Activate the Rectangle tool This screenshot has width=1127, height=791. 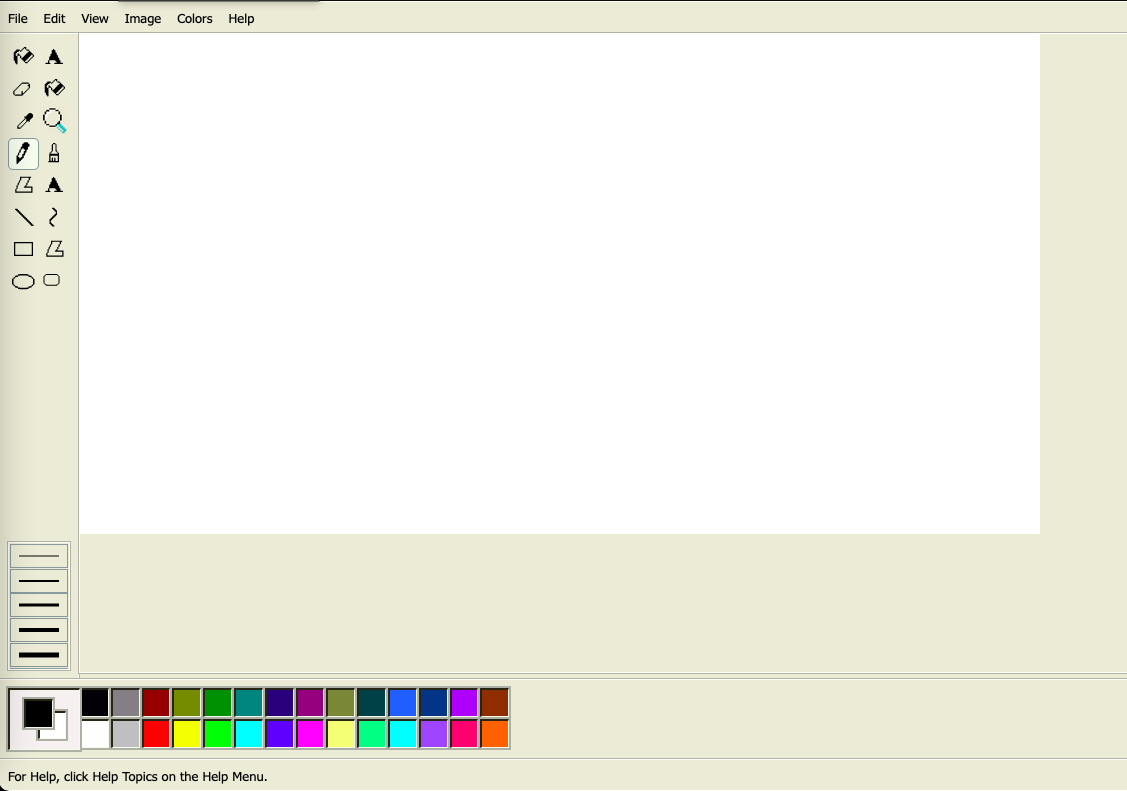coord(22,249)
